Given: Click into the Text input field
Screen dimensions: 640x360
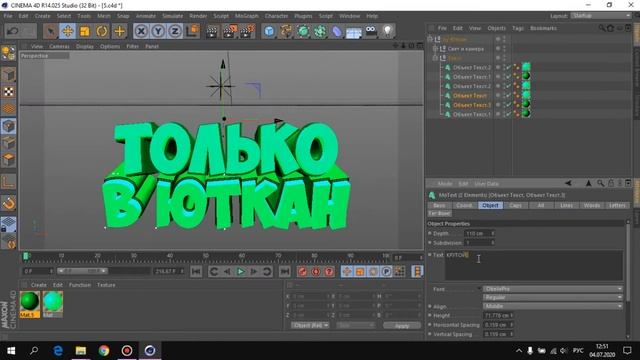Looking at the screenshot, I should [x=534, y=265].
